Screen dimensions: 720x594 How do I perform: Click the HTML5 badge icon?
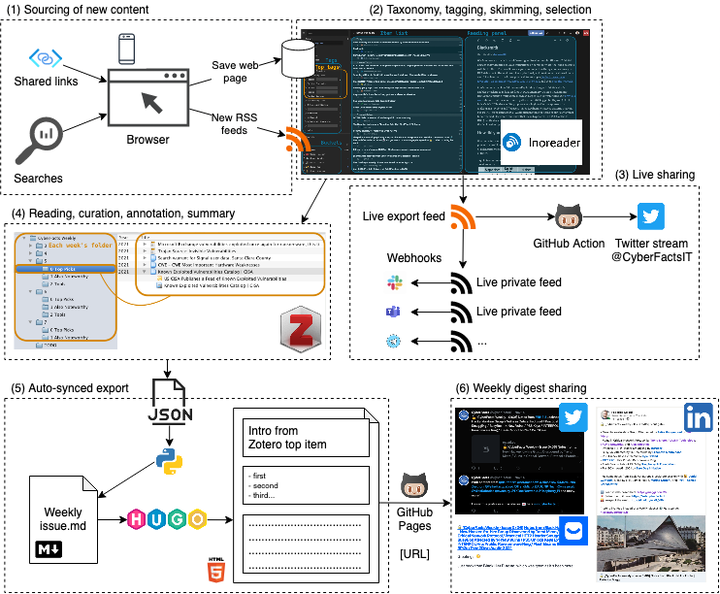coord(214,574)
